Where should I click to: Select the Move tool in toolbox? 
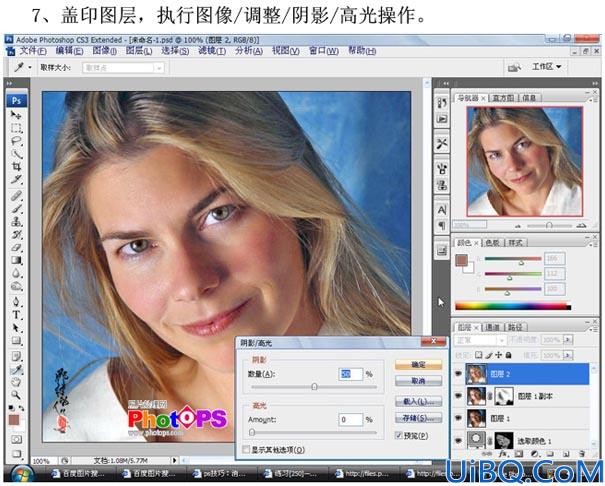pyautogui.click(x=16, y=115)
